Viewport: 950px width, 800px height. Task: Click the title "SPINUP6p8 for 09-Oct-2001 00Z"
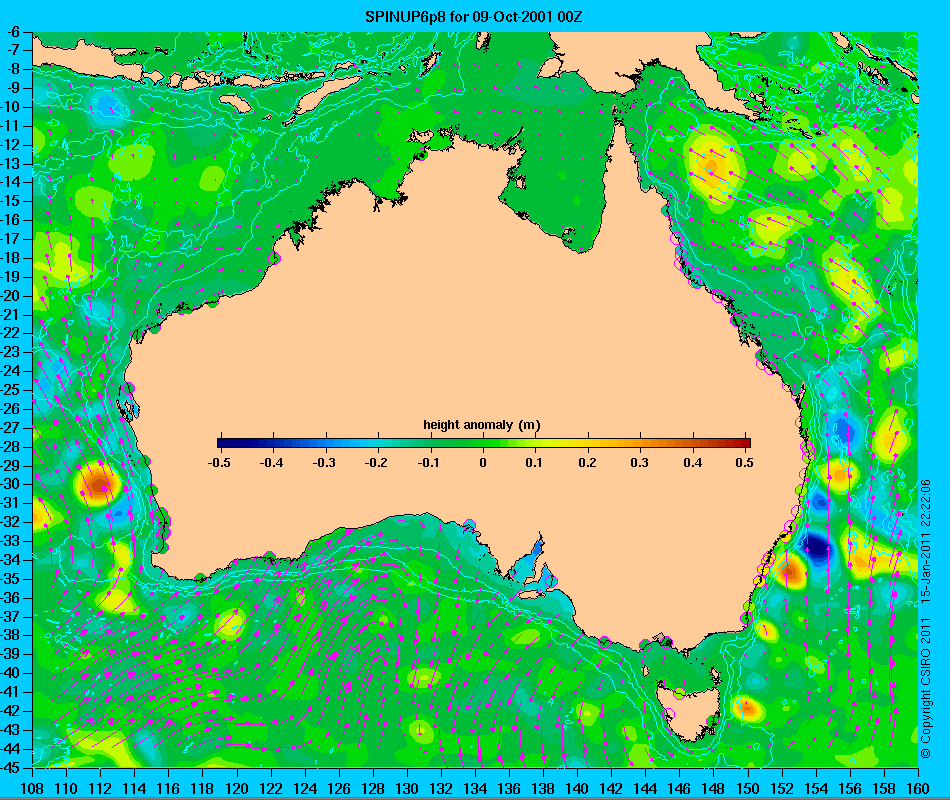pos(474,16)
